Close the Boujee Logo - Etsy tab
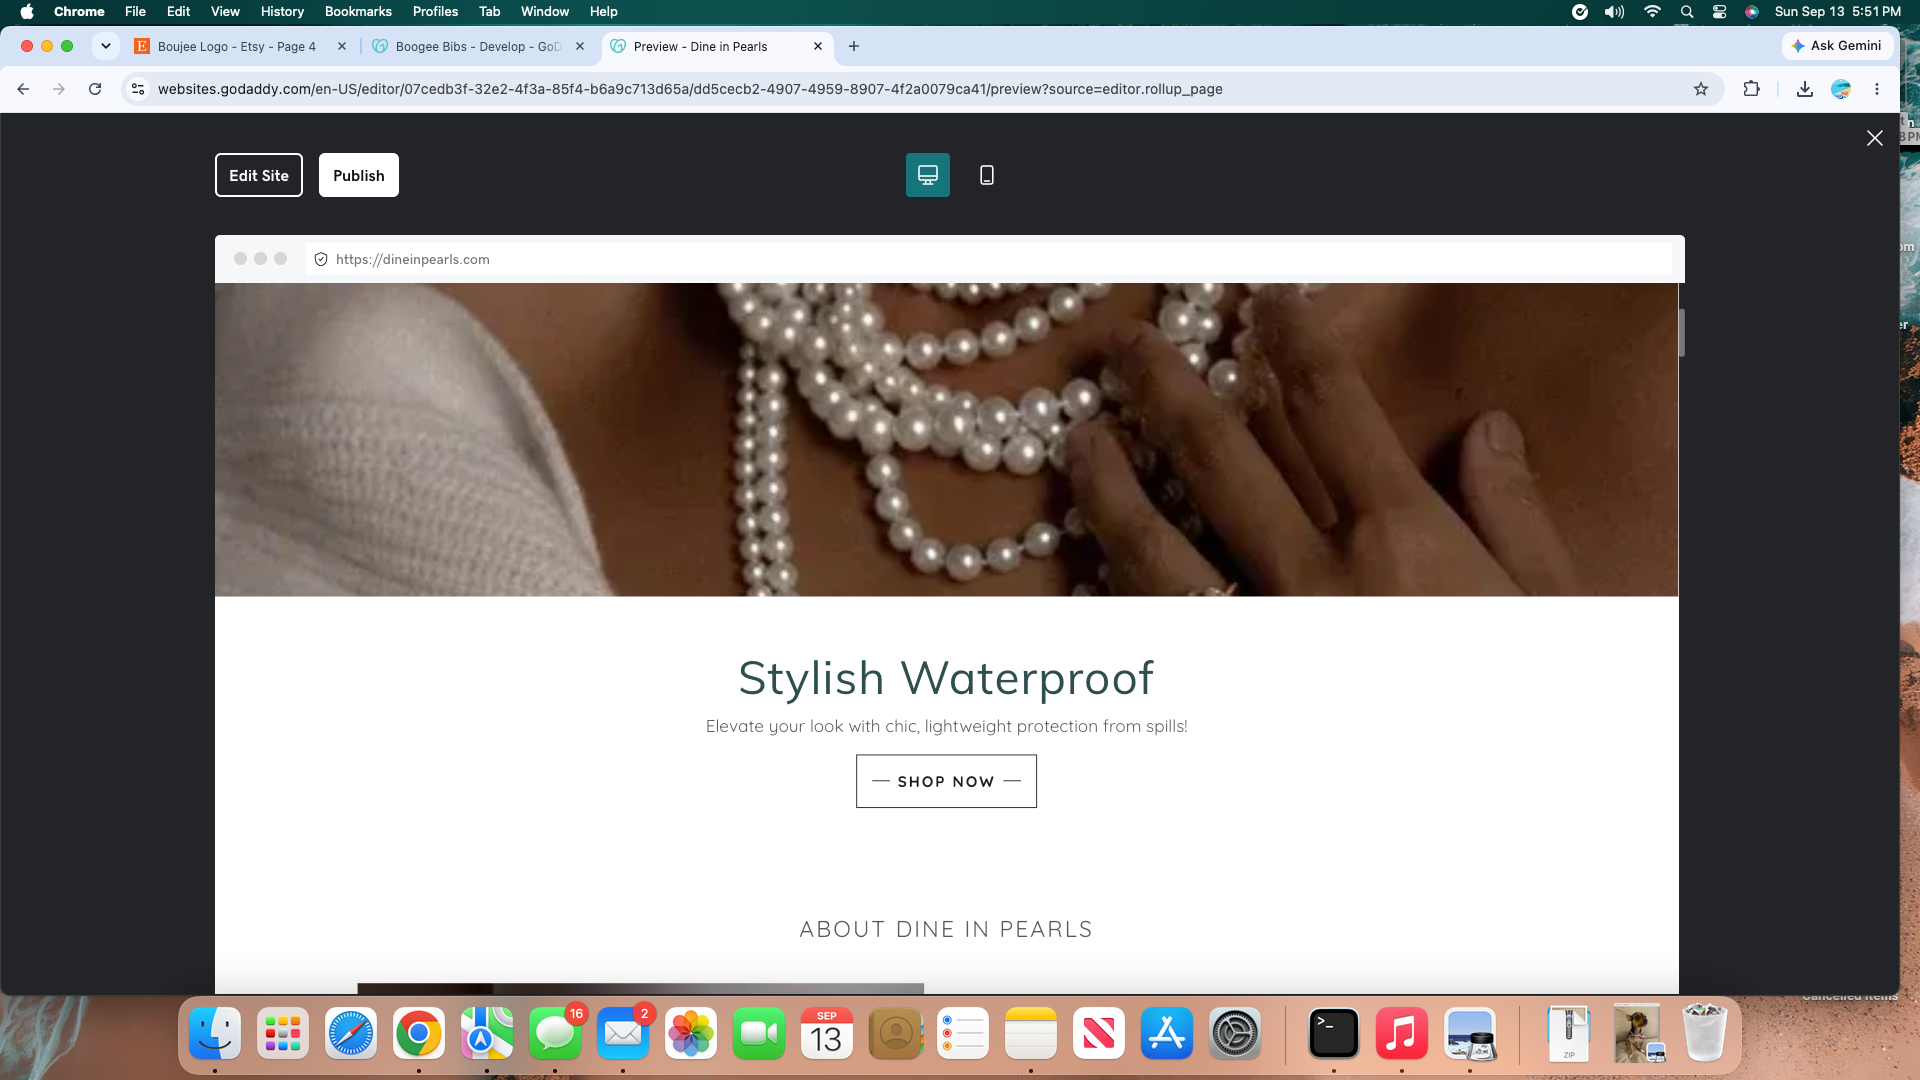Image resolution: width=1920 pixels, height=1080 pixels. [x=342, y=47]
